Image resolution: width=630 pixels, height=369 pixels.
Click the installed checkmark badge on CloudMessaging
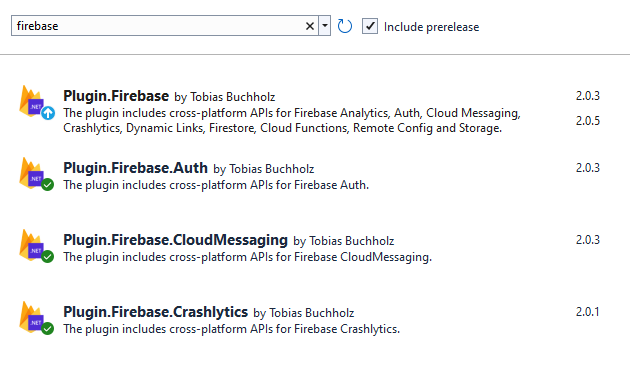[x=48, y=257]
